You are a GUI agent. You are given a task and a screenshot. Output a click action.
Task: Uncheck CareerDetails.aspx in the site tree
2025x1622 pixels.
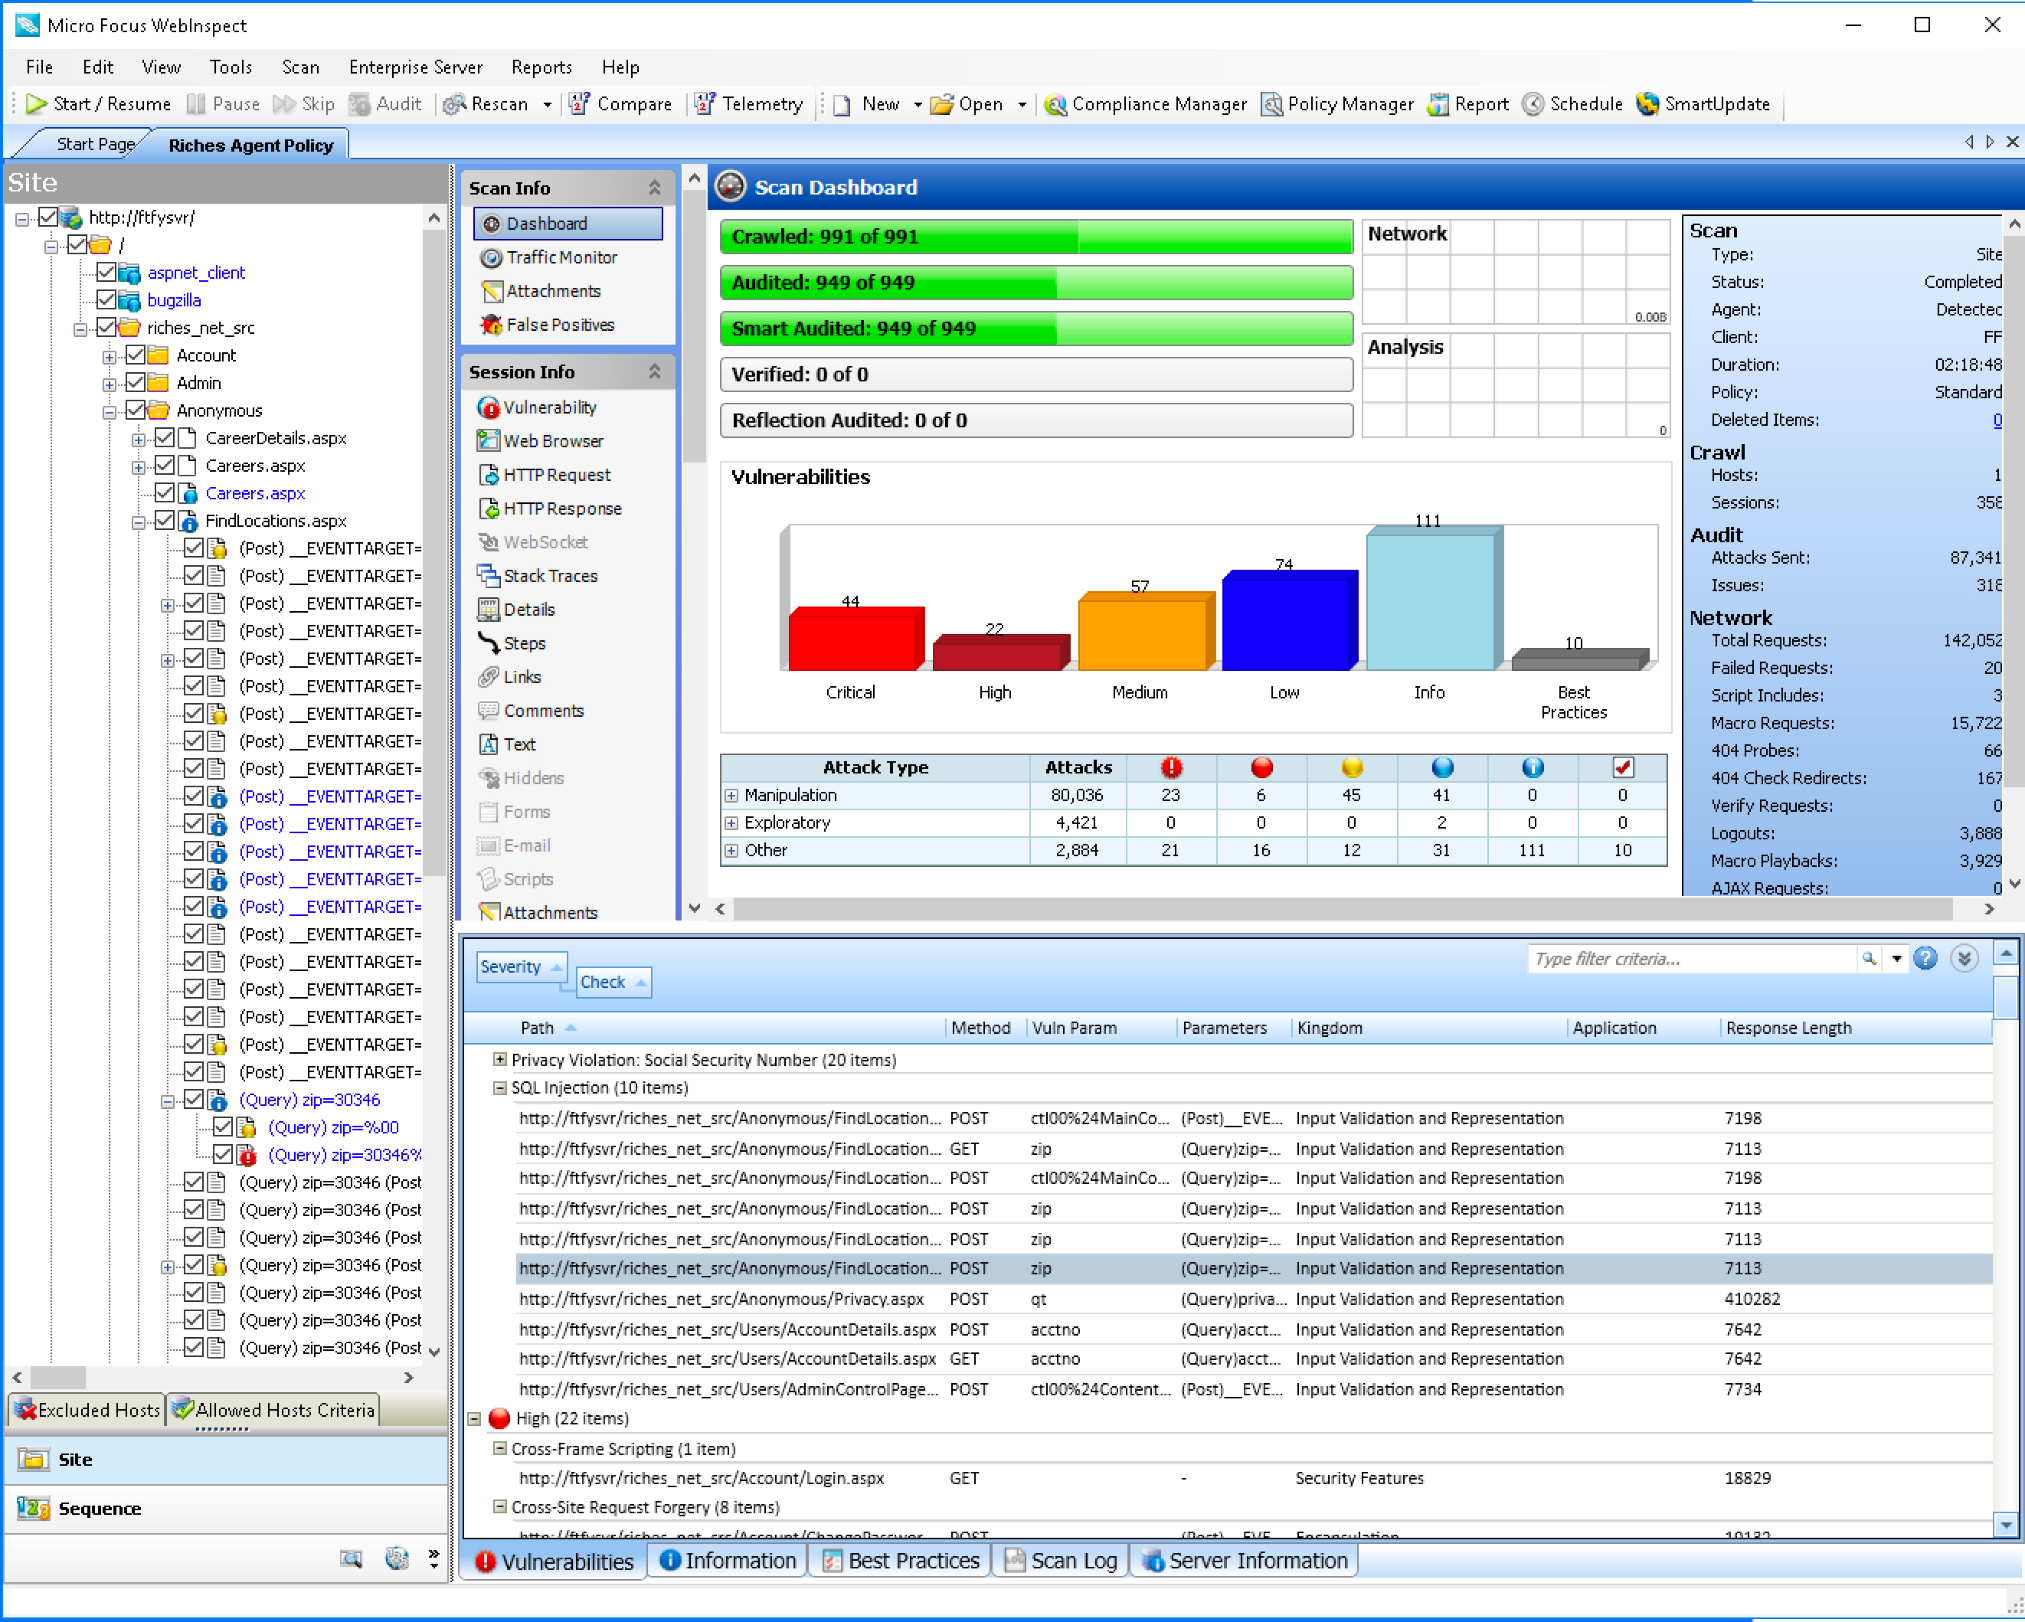165,438
